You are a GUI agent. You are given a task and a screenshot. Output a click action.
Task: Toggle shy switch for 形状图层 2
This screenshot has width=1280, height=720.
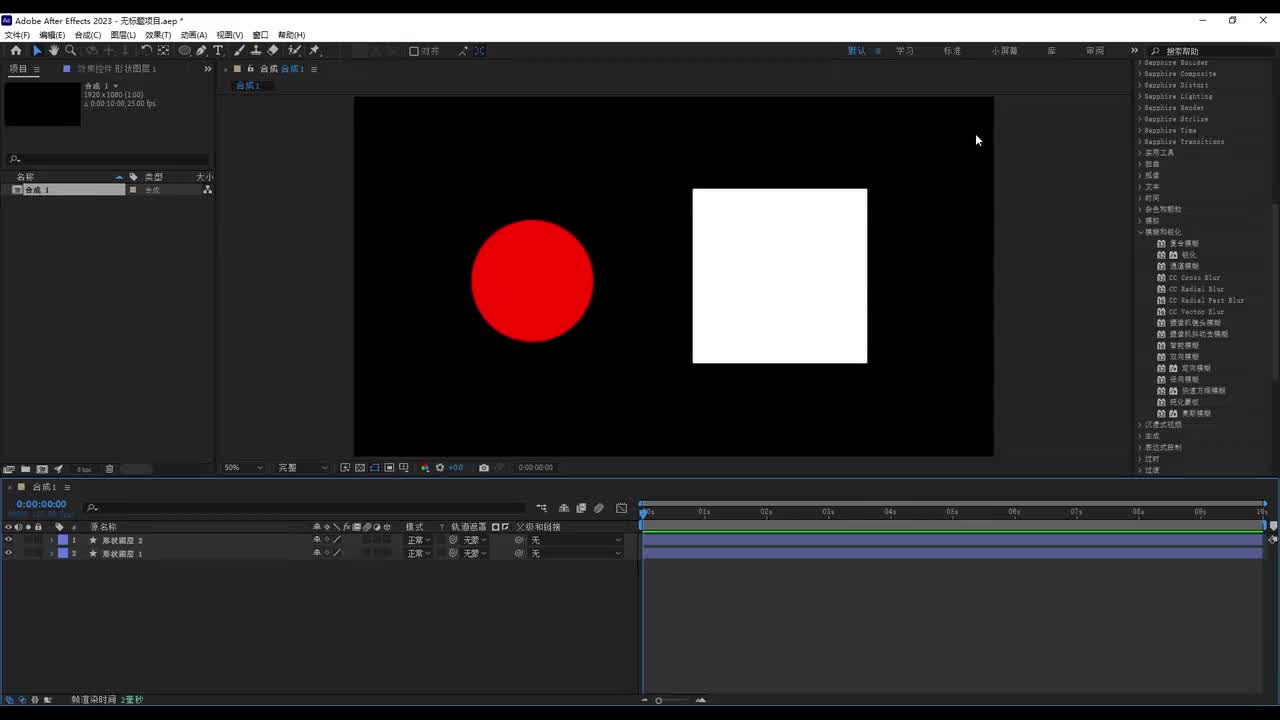317,540
